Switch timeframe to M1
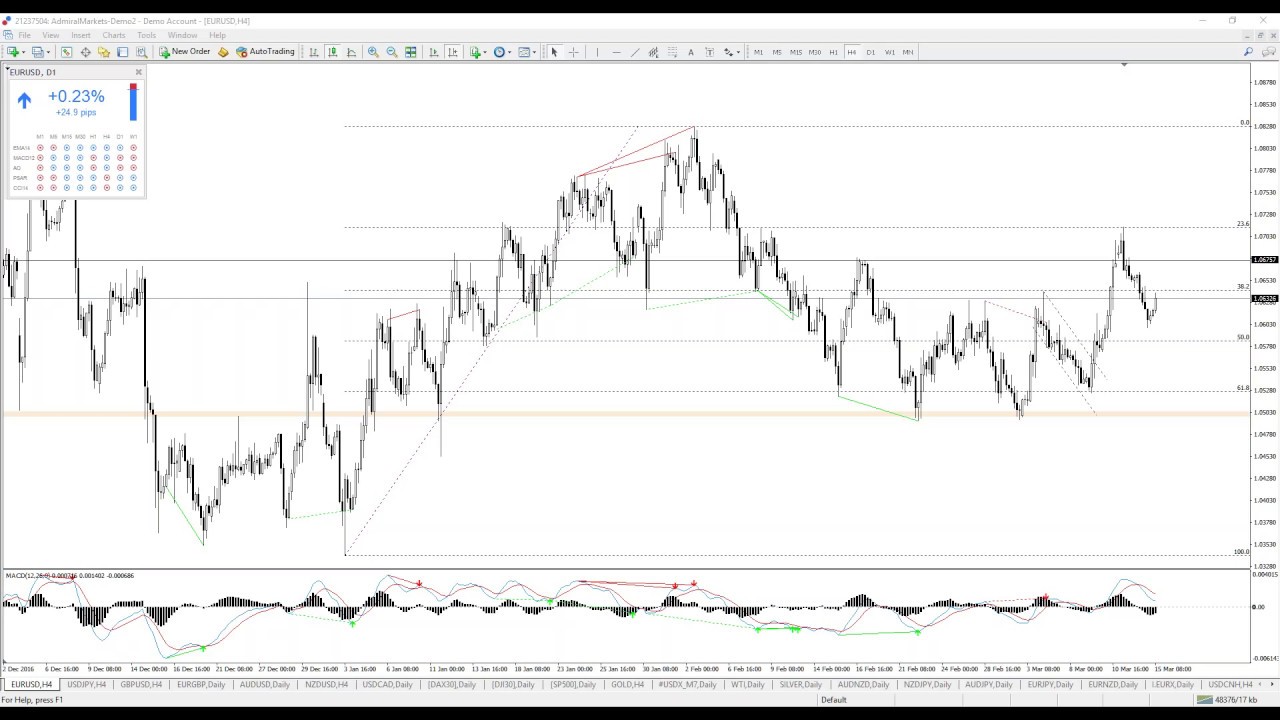Viewport: 1280px width, 720px height. (758, 52)
